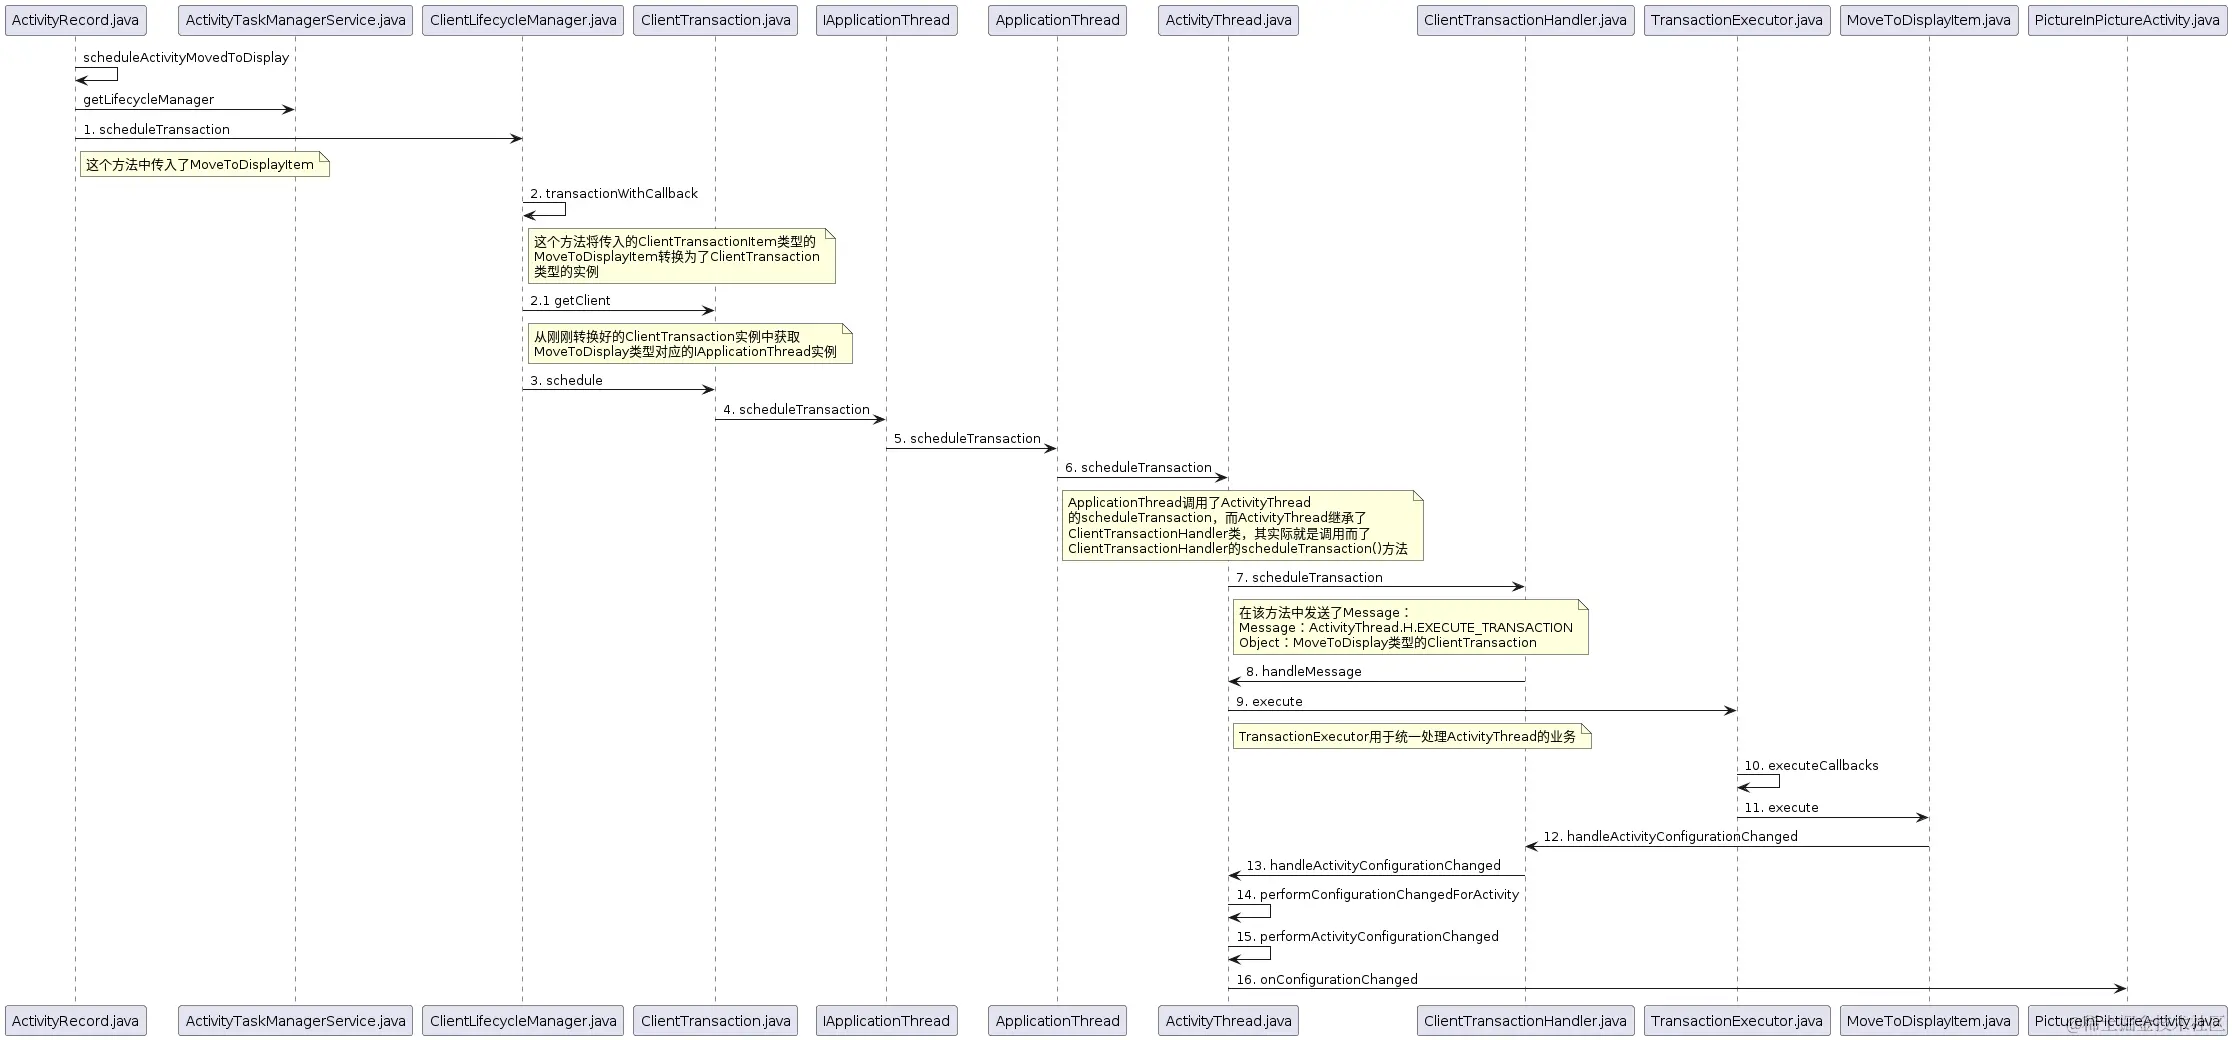Click the top ApplicationThread participant box
This screenshot has height=1040, width=2232.
tap(1057, 20)
